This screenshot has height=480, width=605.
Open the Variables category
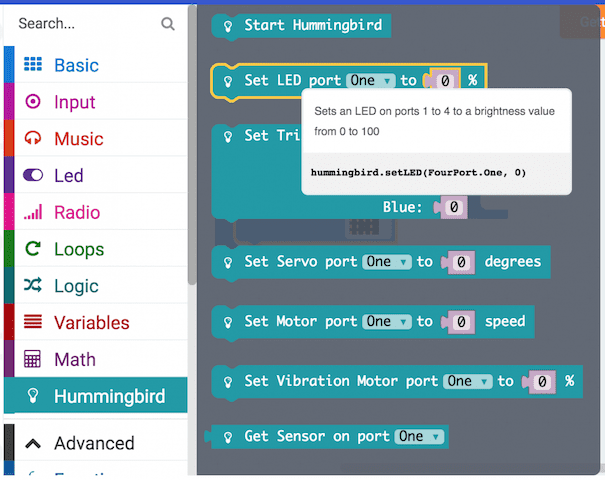pos(91,323)
